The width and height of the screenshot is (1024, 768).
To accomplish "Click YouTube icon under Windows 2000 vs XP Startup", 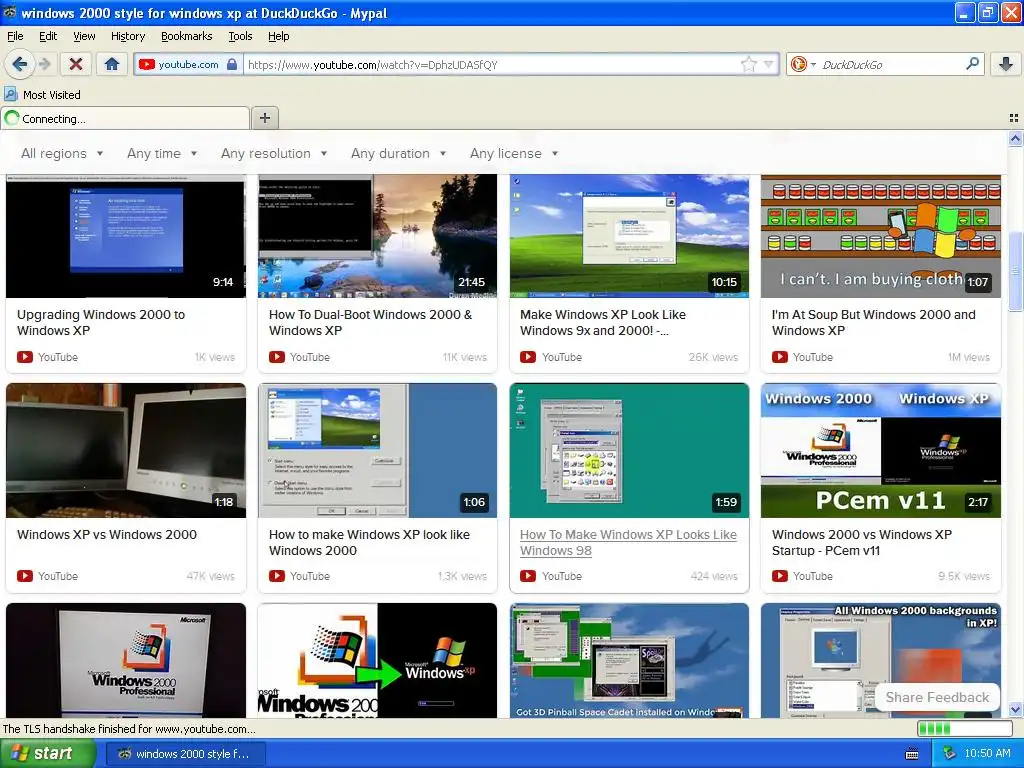I will [x=779, y=576].
